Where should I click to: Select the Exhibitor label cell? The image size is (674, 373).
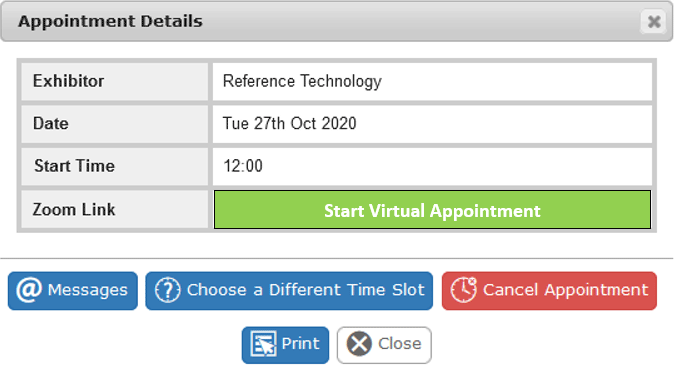point(115,82)
